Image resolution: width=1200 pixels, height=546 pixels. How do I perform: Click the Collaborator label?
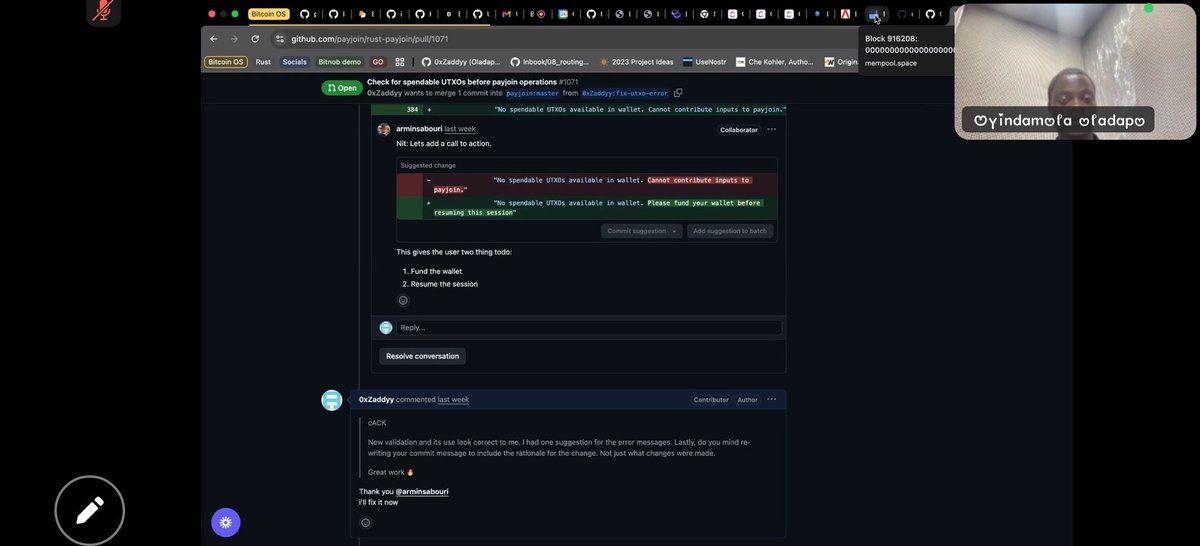(x=739, y=130)
